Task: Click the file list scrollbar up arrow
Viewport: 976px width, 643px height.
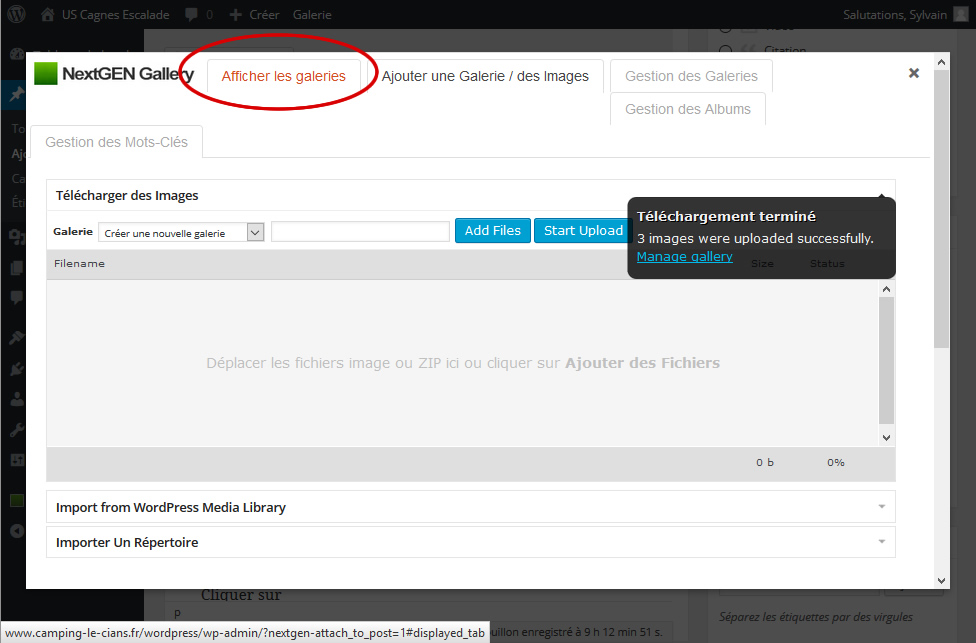Action: (x=886, y=289)
